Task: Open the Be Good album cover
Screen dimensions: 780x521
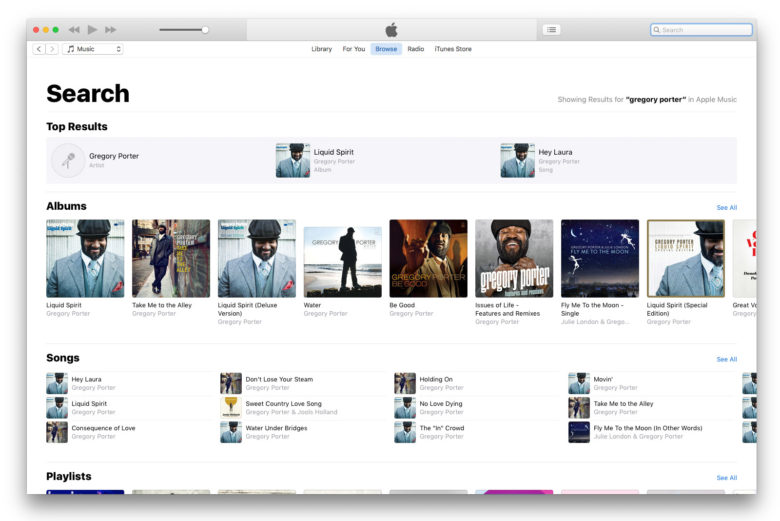Action: click(x=428, y=259)
